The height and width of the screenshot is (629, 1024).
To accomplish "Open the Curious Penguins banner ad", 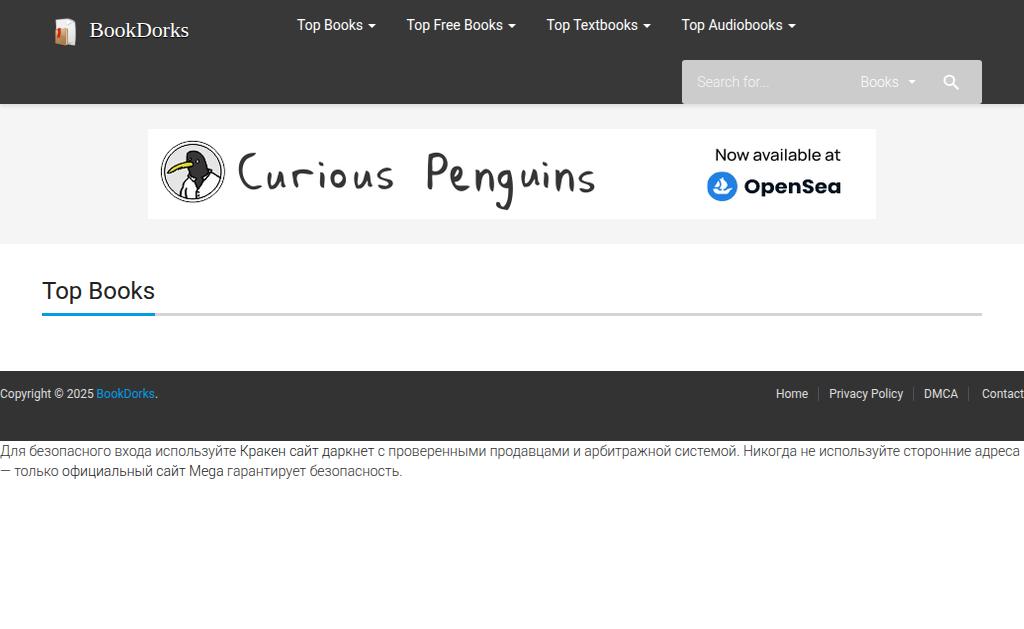I will (512, 174).
